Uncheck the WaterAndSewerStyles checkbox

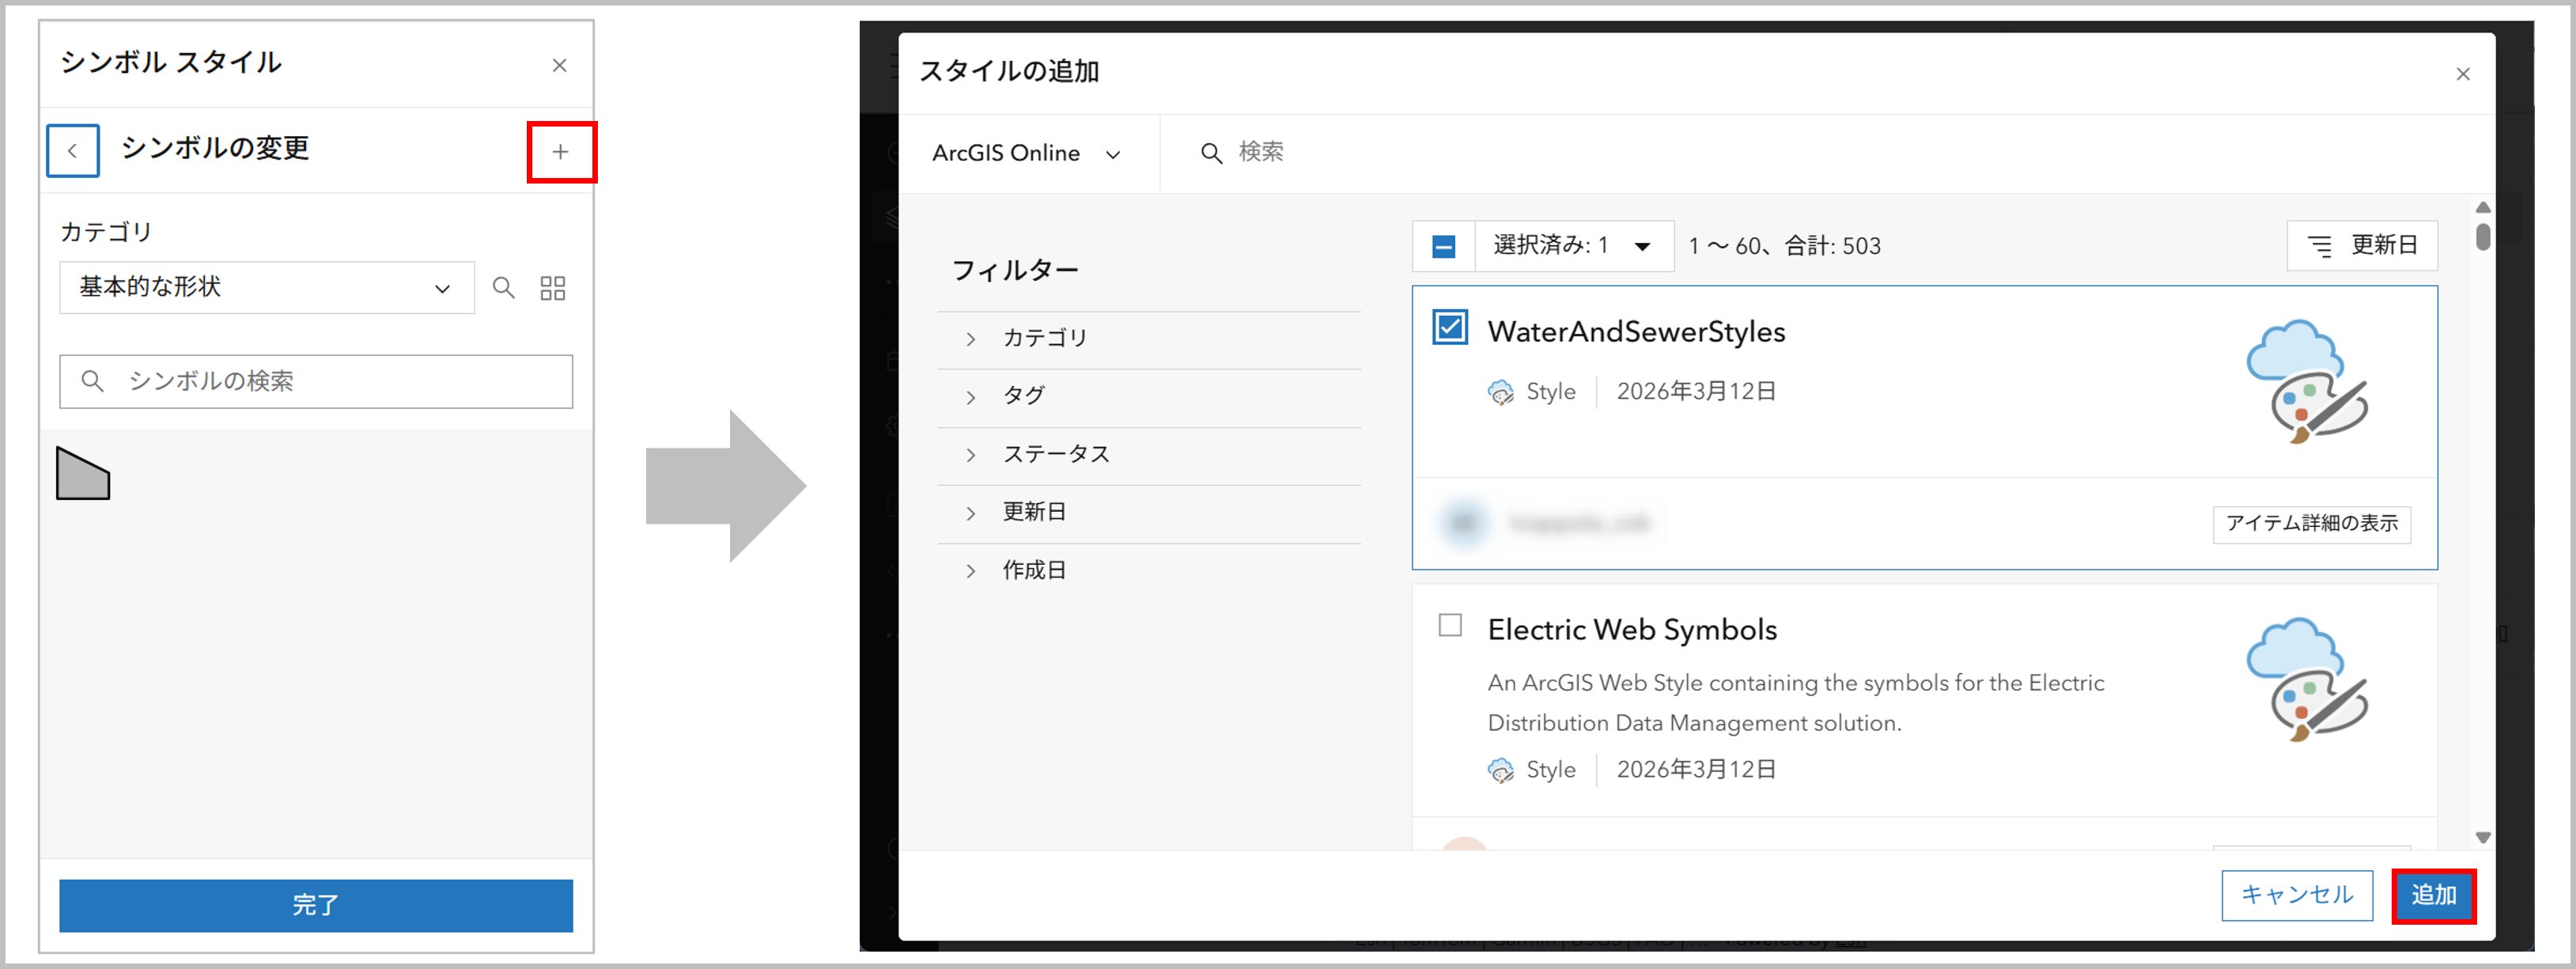[1449, 327]
